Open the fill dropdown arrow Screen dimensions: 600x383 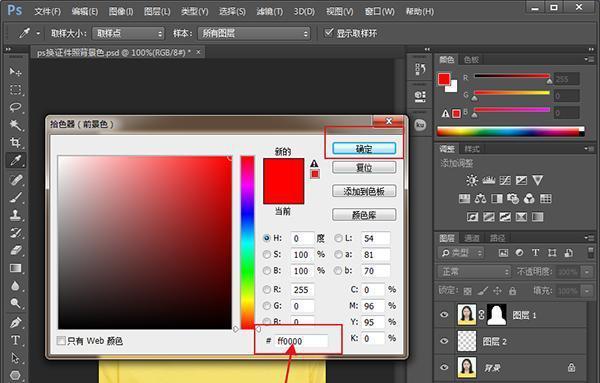pos(587,291)
